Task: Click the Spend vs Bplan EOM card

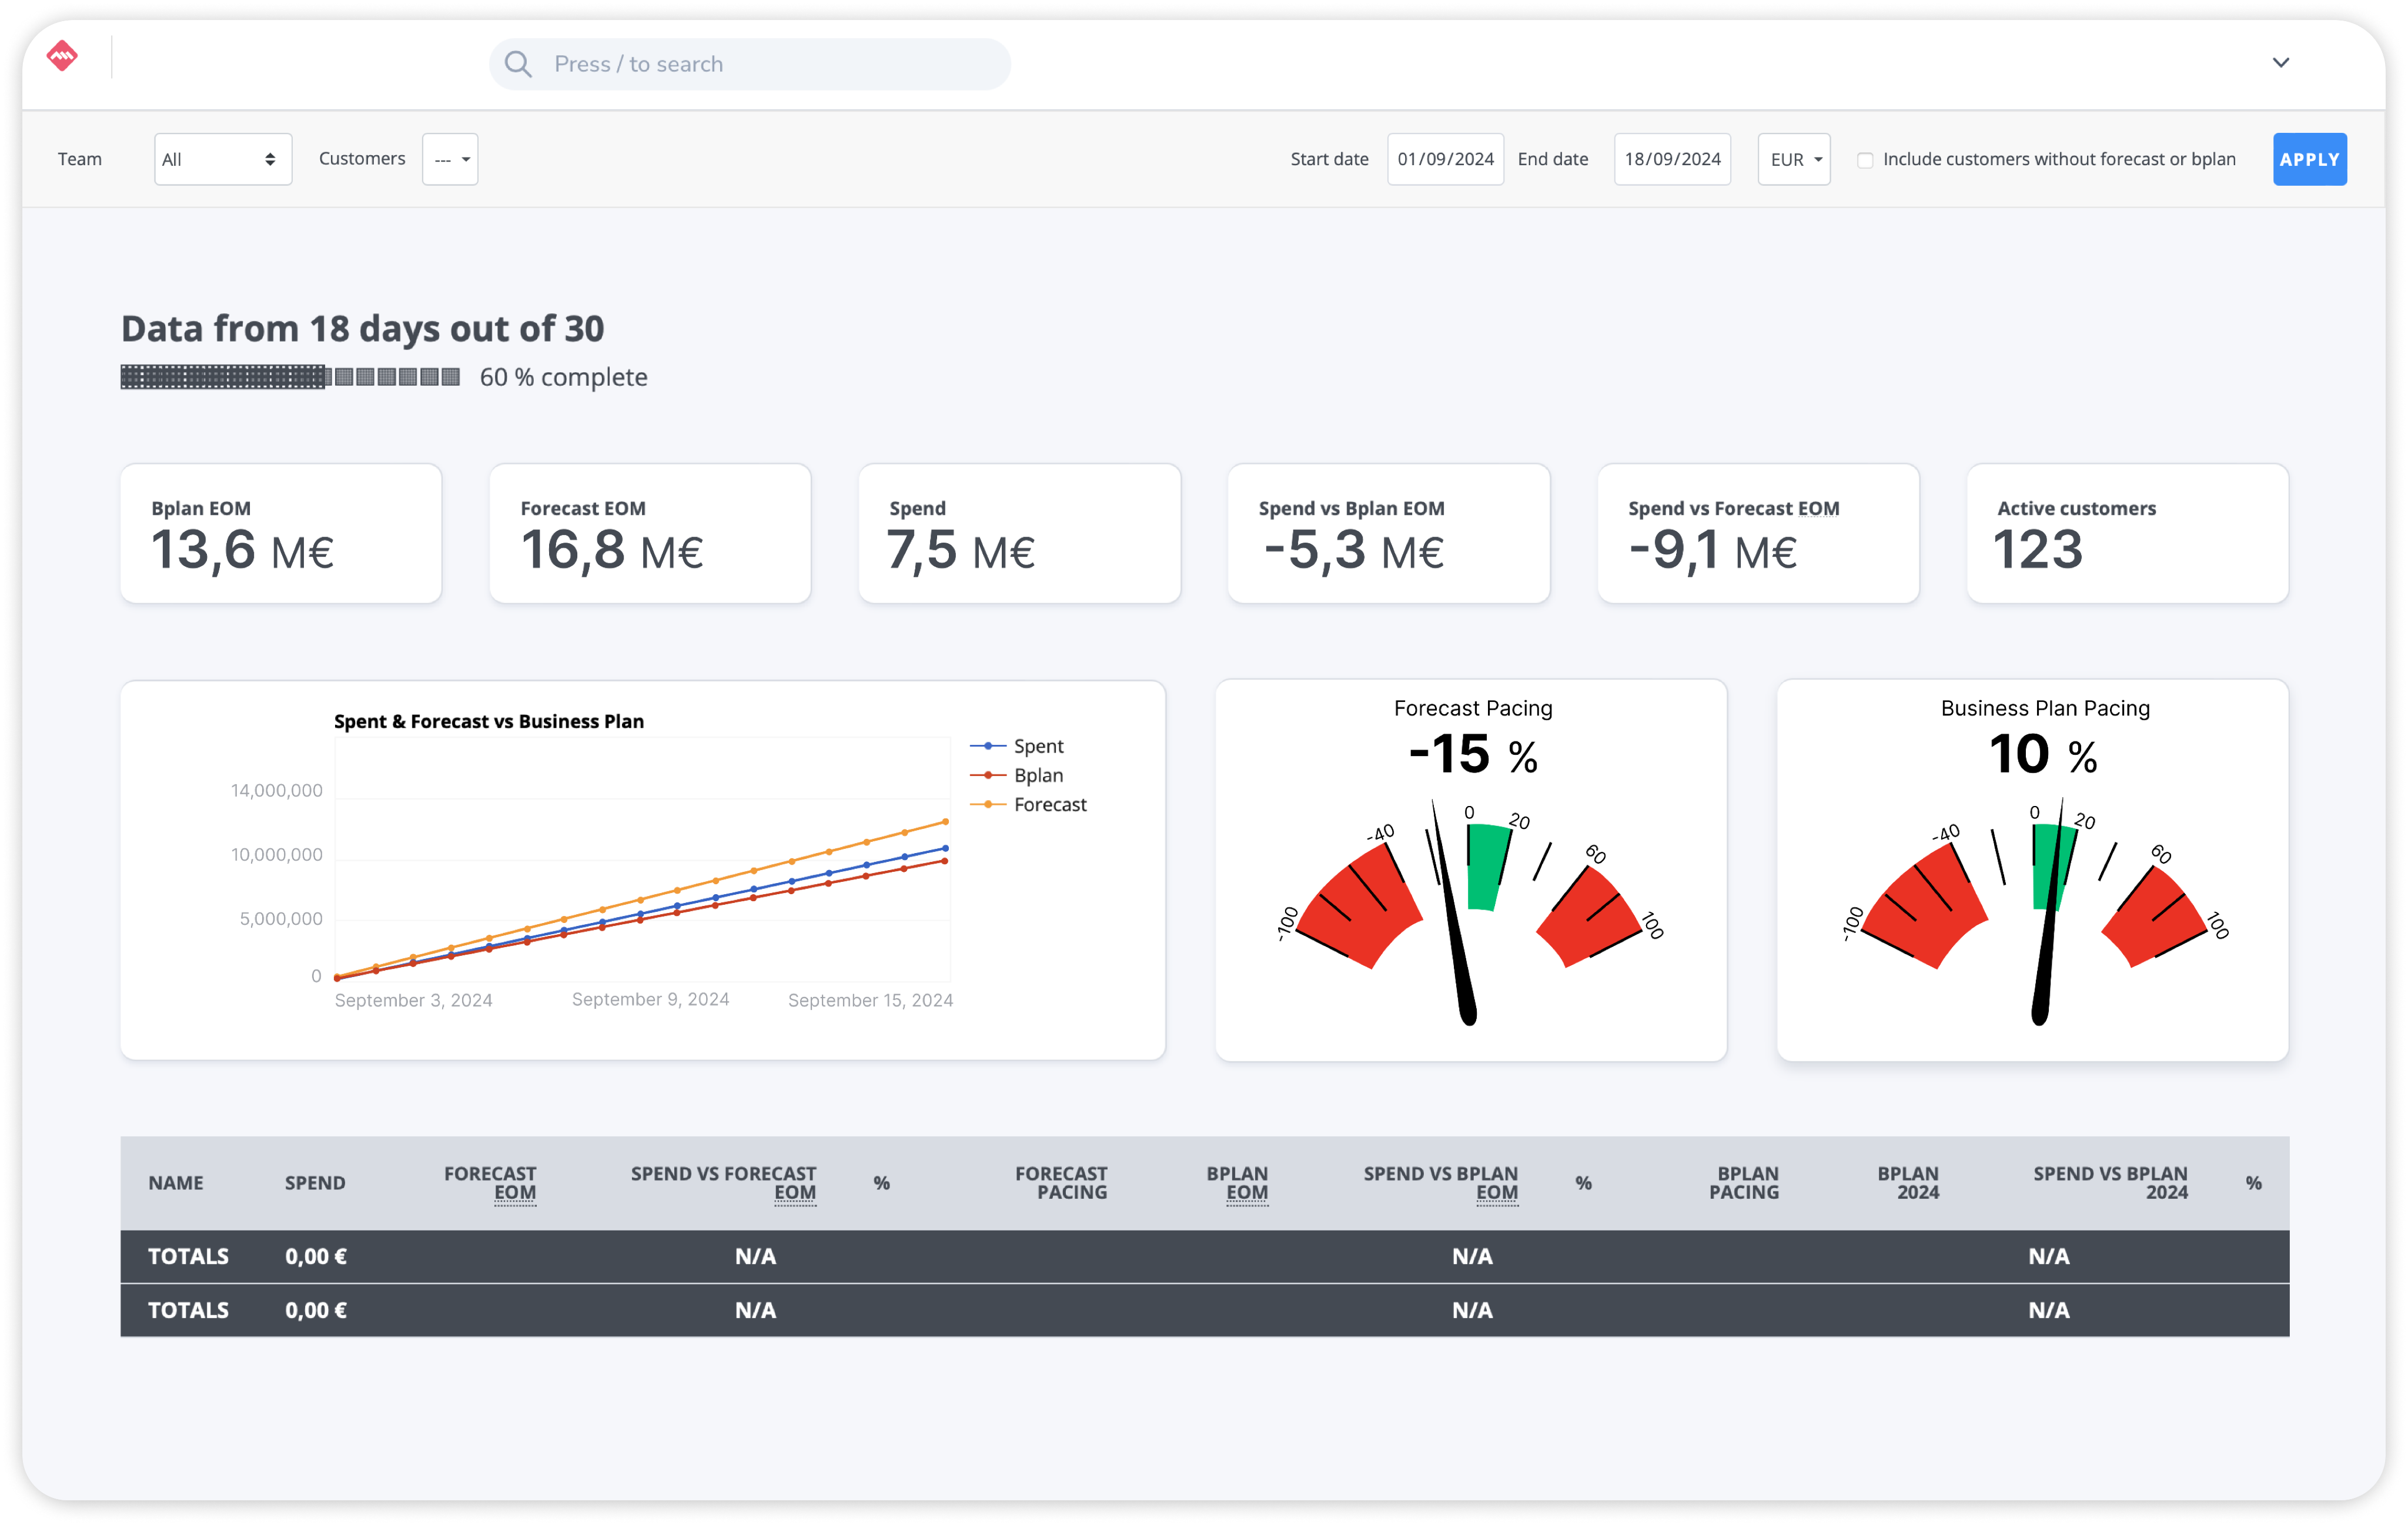Action: pyautogui.click(x=1387, y=533)
